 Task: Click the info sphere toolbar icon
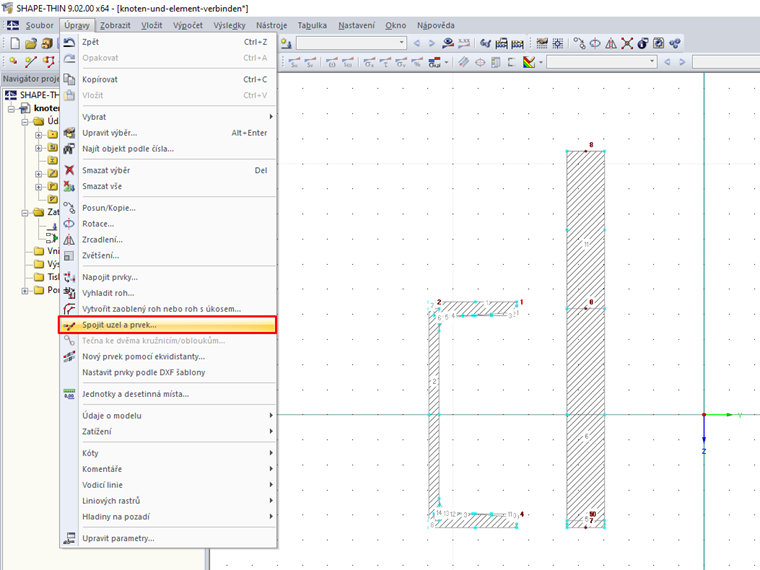(x=643, y=44)
